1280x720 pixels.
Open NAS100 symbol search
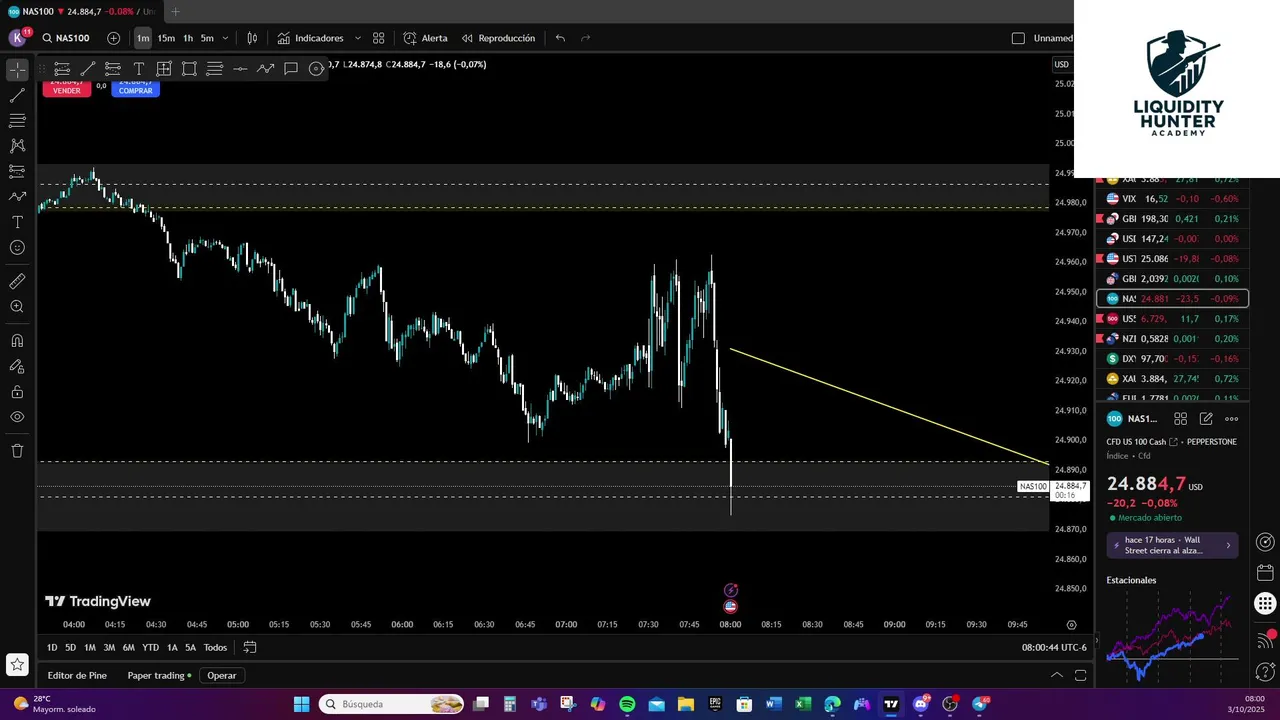pos(66,38)
